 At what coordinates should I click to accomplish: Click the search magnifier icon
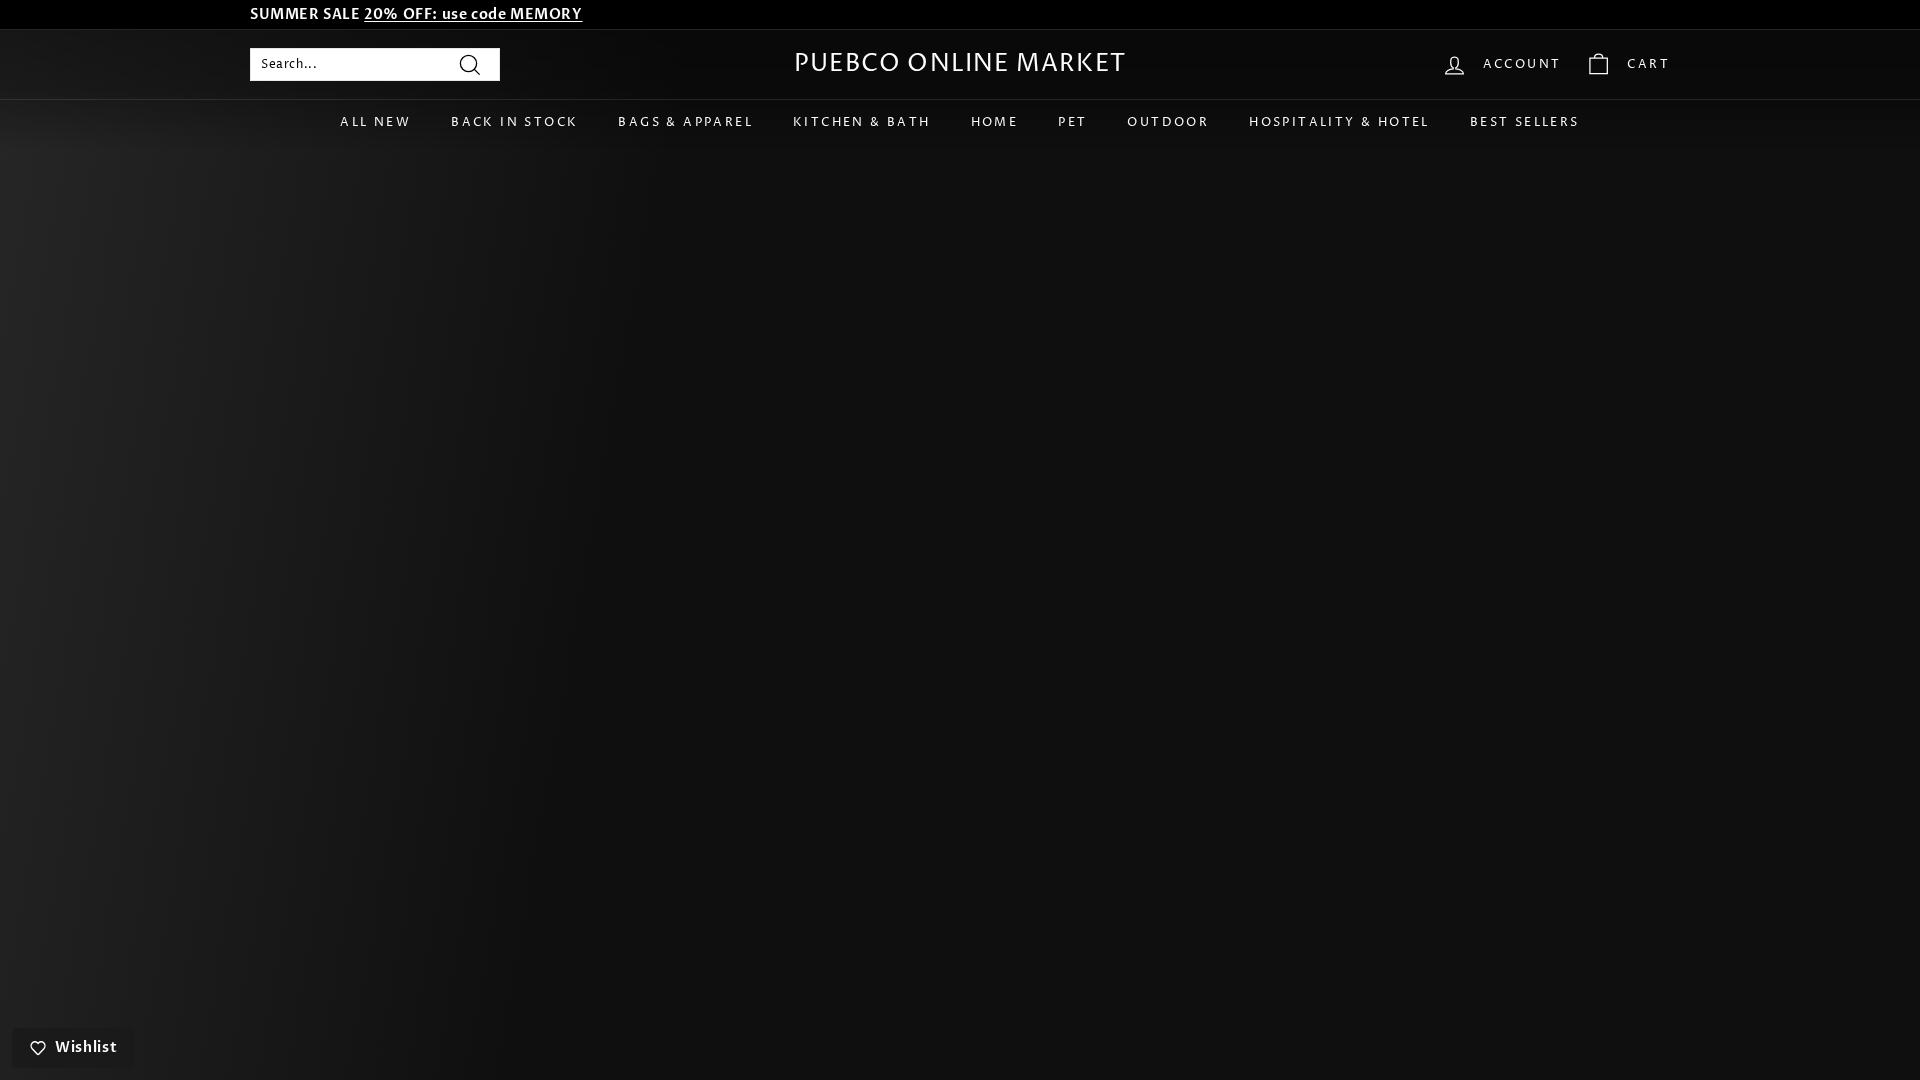pyautogui.click(x=470, y=65)
